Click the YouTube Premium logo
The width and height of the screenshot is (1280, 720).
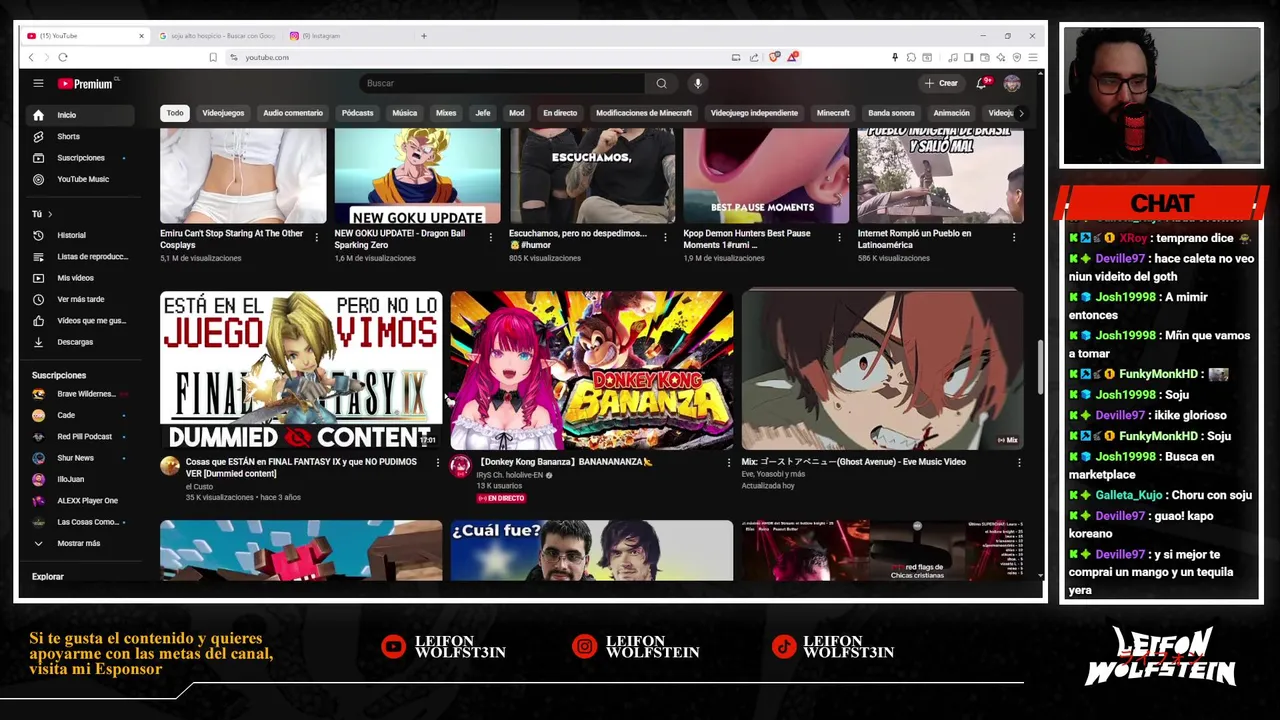point(86,84)
